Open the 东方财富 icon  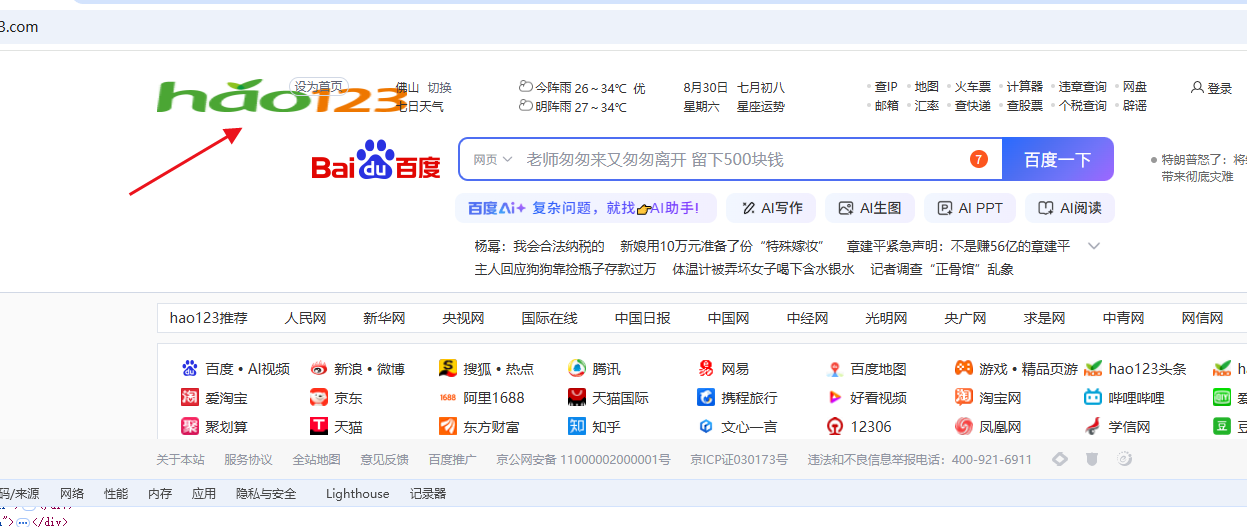point(448,427)
